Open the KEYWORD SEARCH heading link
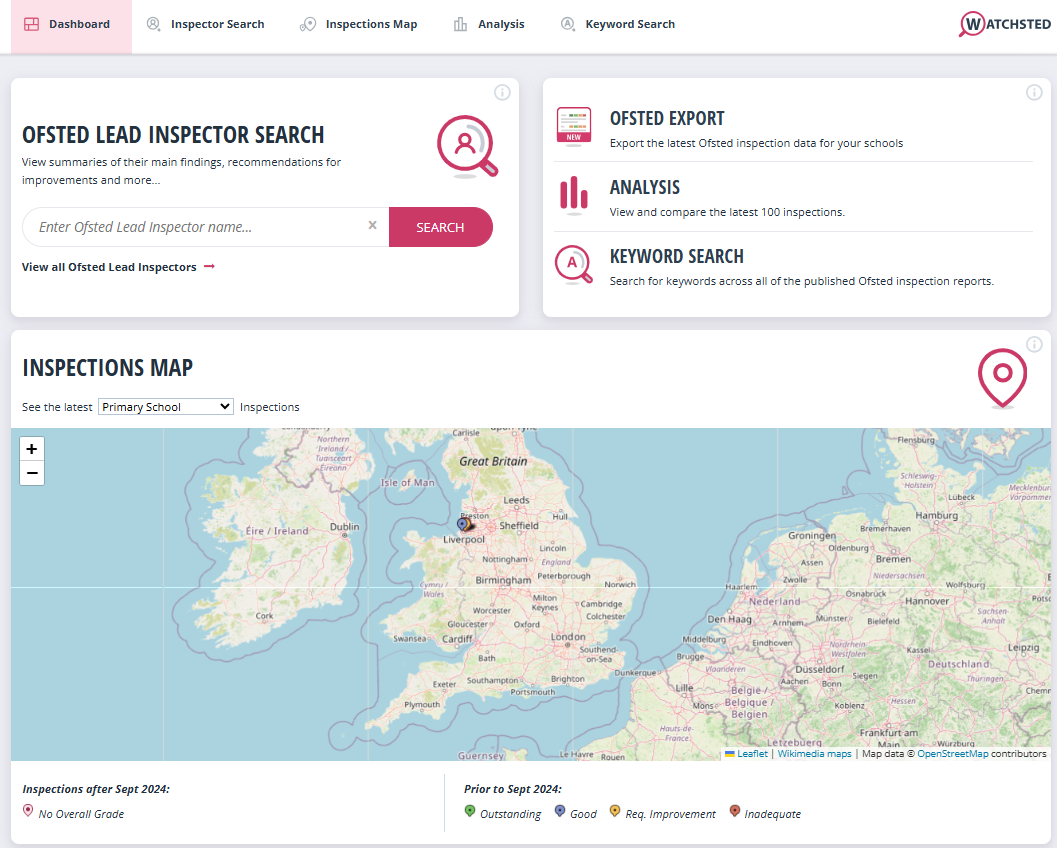The image size is (1057, 848). coord(676,257)
